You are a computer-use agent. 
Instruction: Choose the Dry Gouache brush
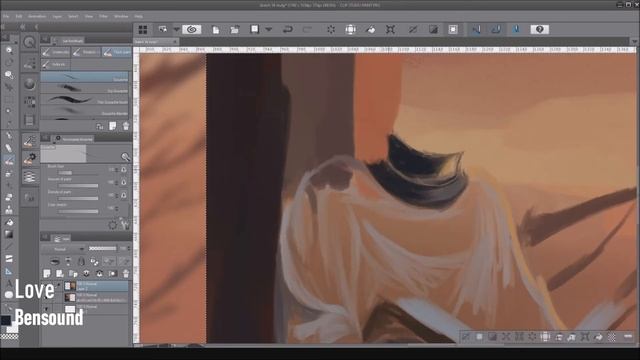(x=84, y=88)
